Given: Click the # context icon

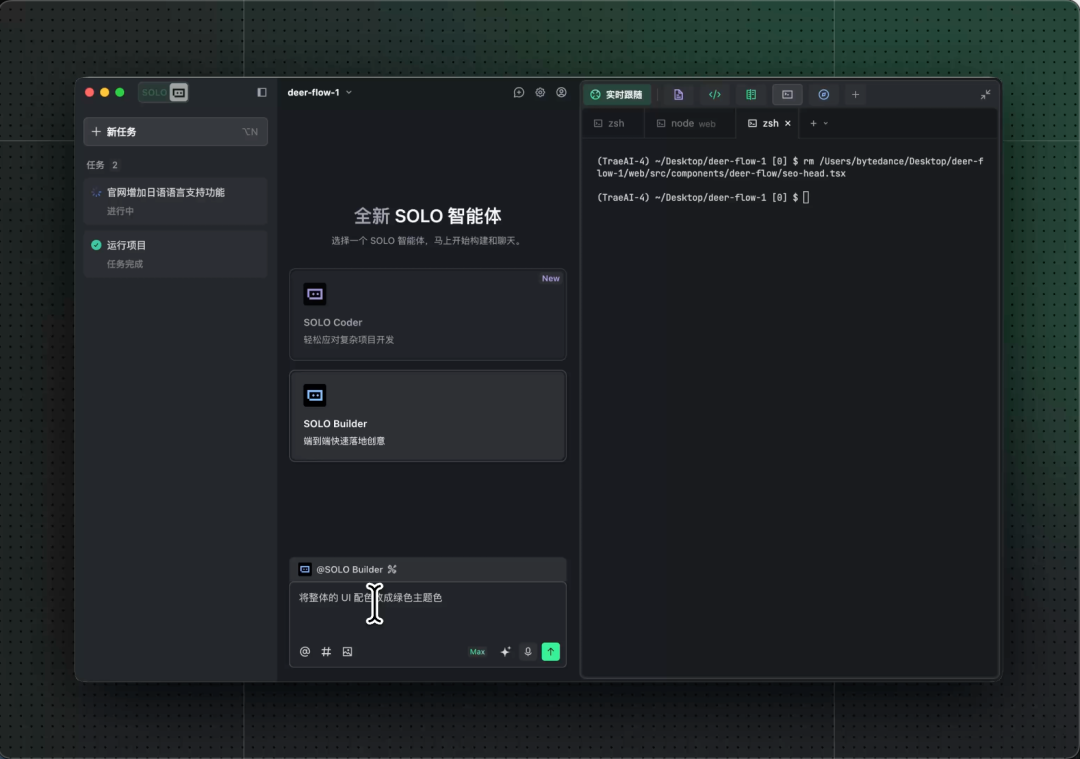Looking at the screenshot, I should 326,652.
